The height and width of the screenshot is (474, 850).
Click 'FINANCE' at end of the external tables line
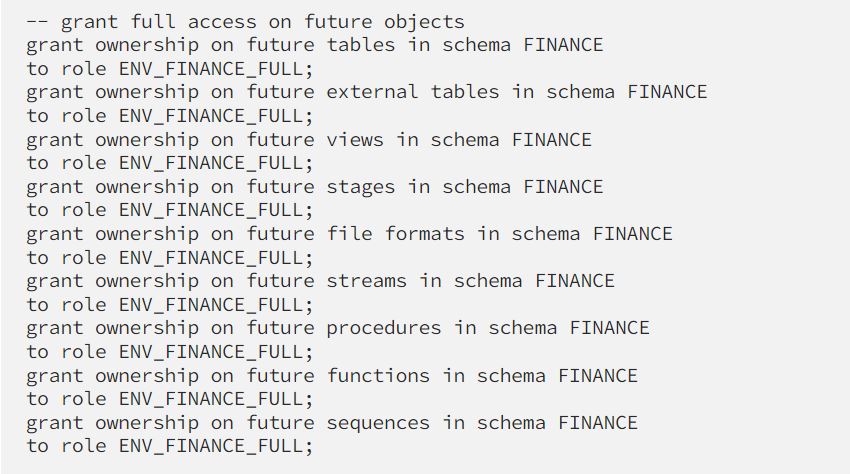click(x=667, y=92)
